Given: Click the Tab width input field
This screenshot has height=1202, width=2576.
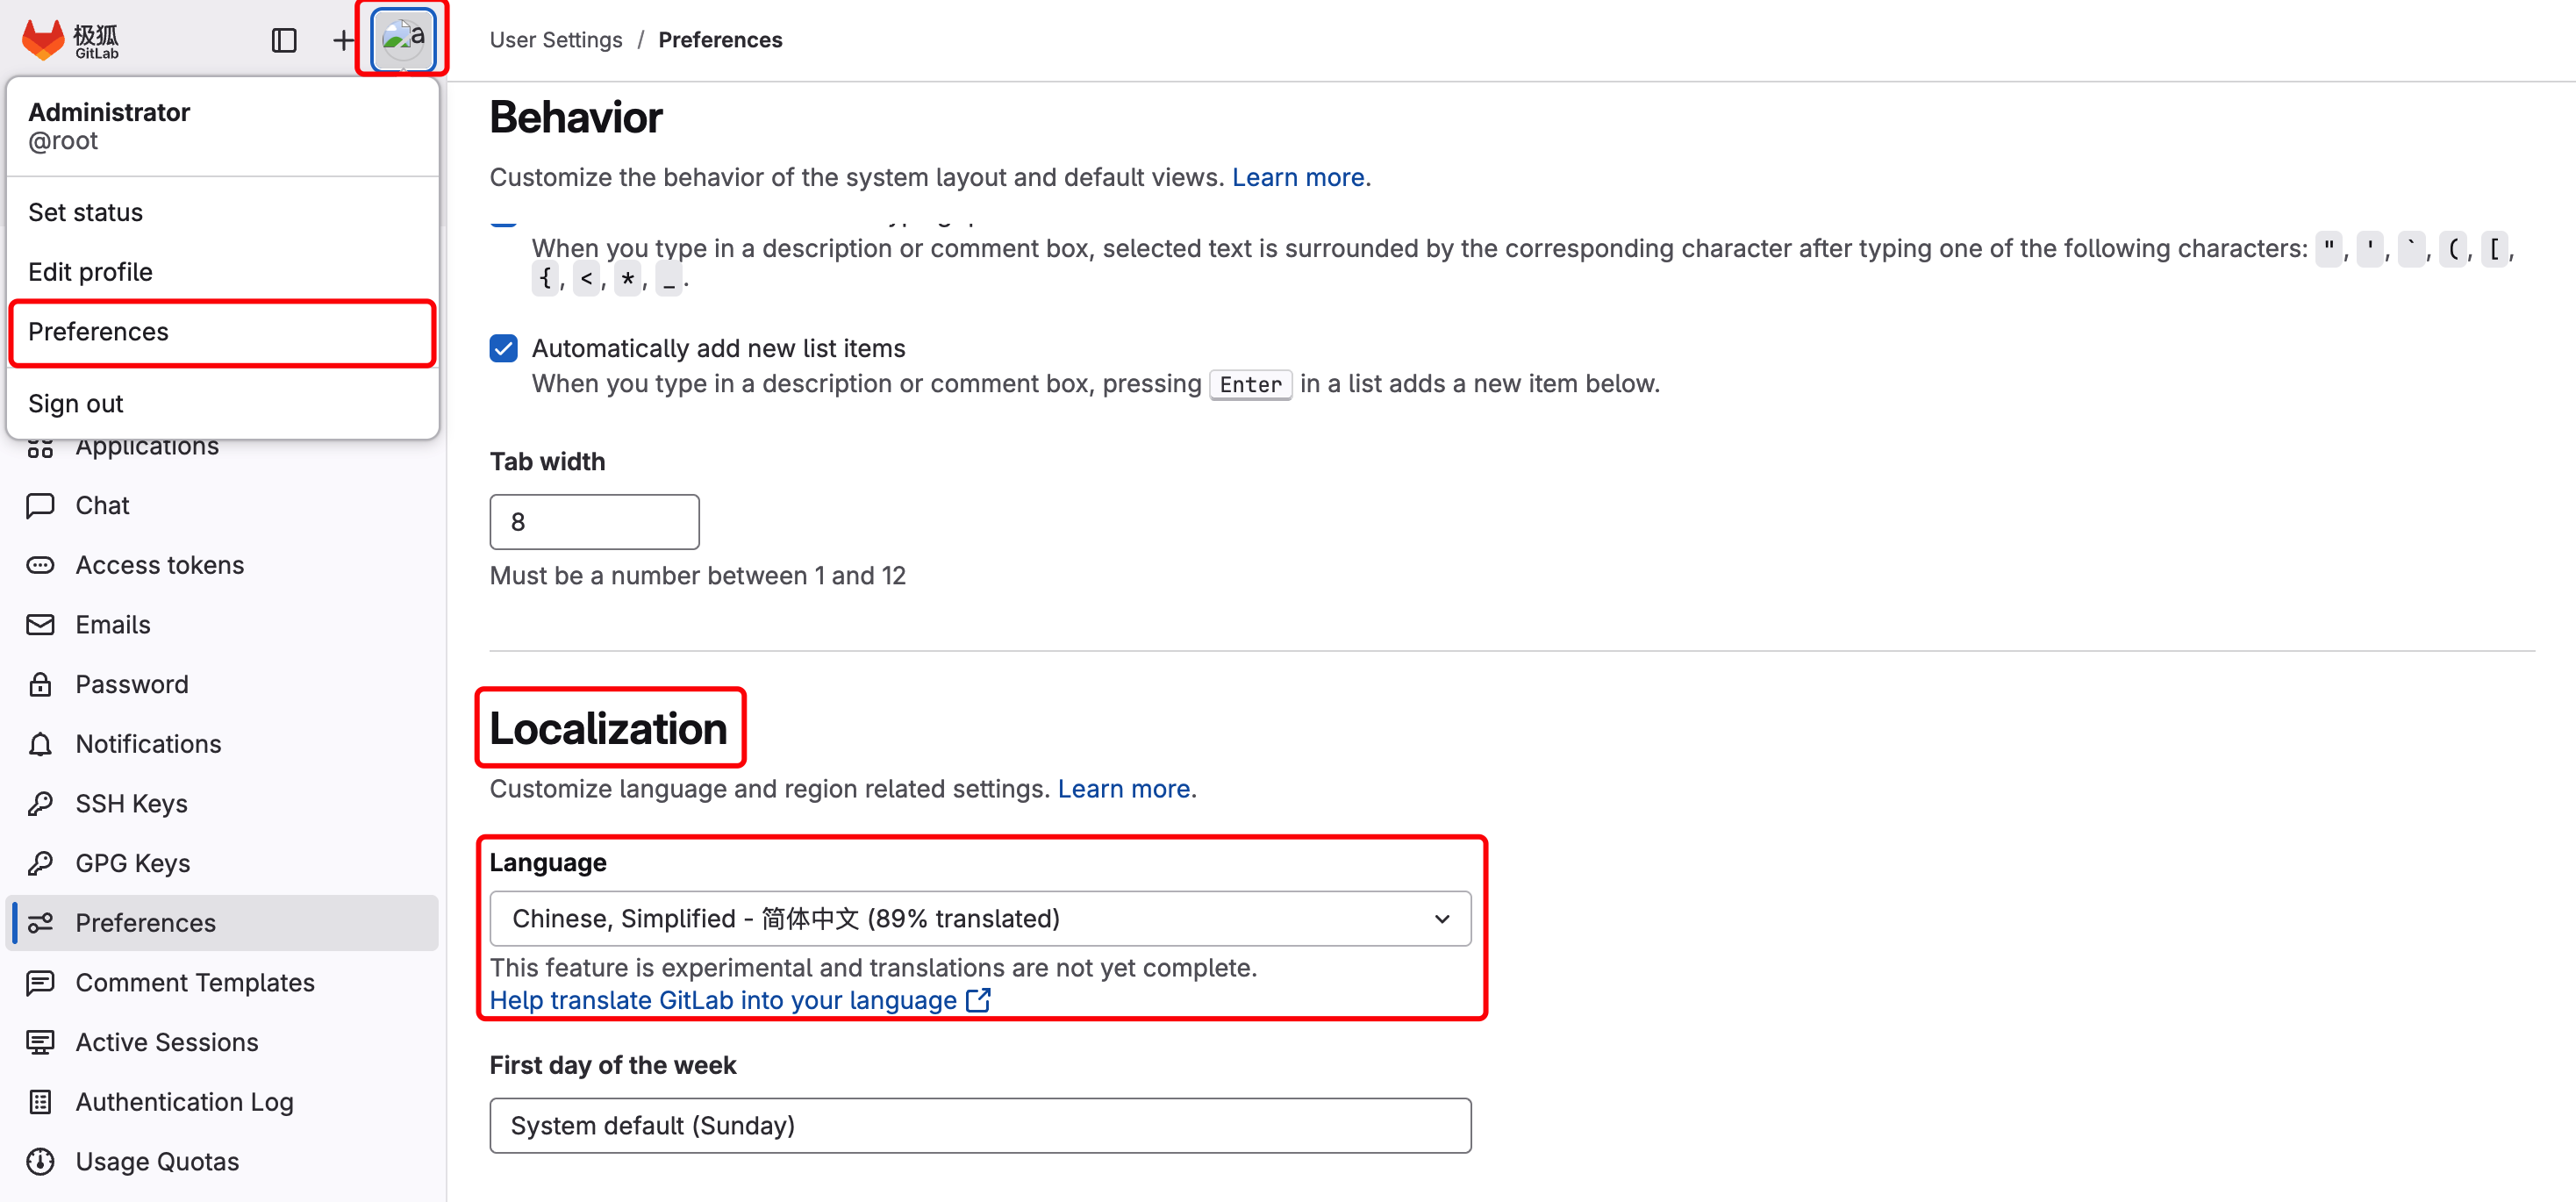Looking at the screenshot, I should point(594,522).
